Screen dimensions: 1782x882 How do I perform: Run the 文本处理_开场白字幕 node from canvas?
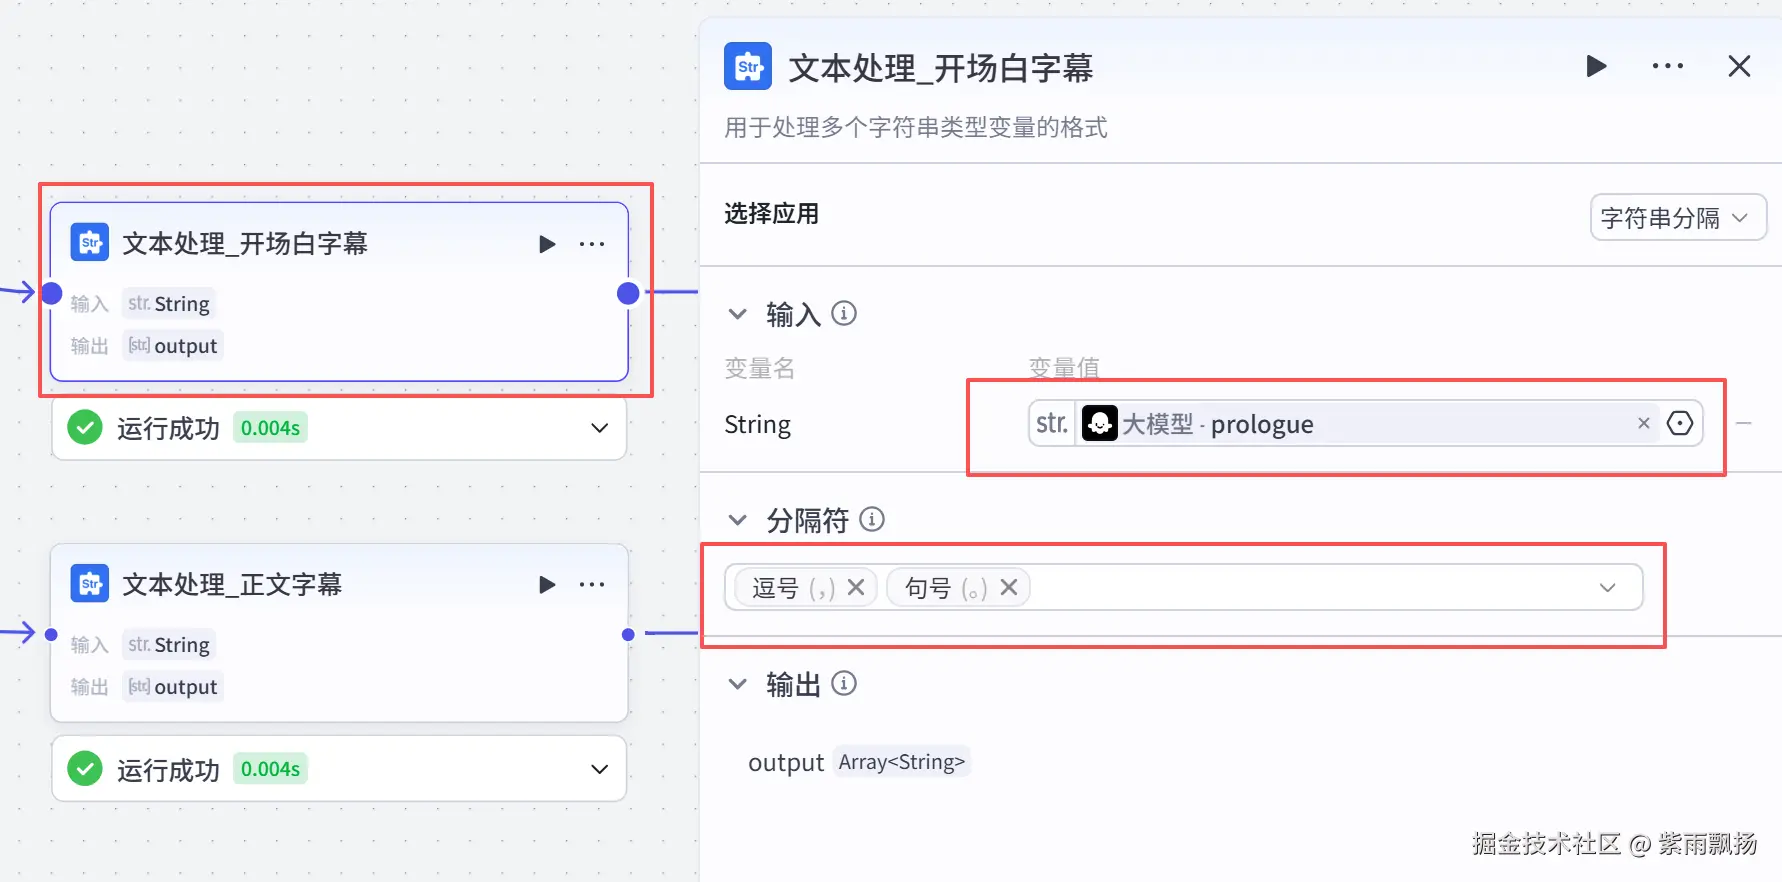click(x=547, y=244)
